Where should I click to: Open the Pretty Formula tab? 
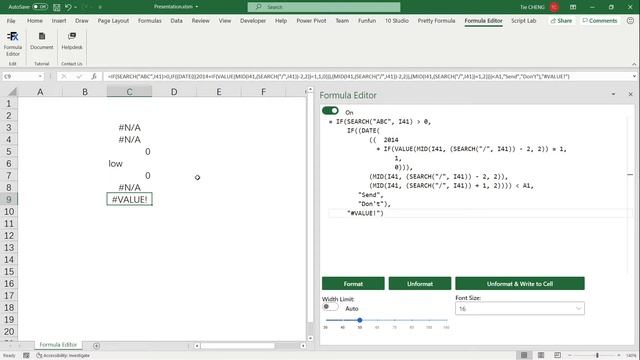point(436,20)
